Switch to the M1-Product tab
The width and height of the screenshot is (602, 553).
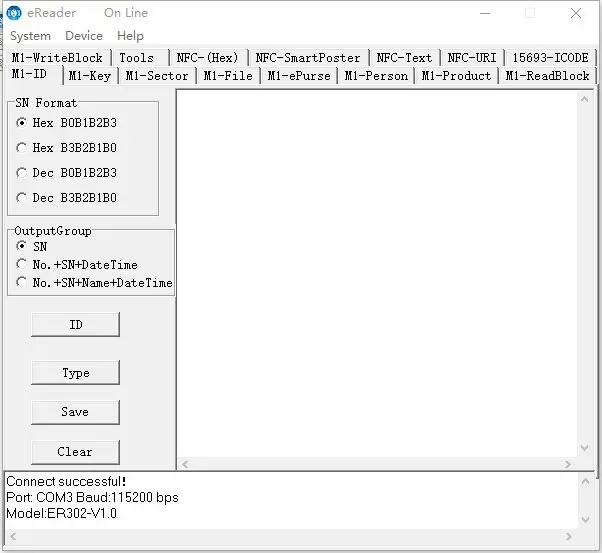(456, 76)
